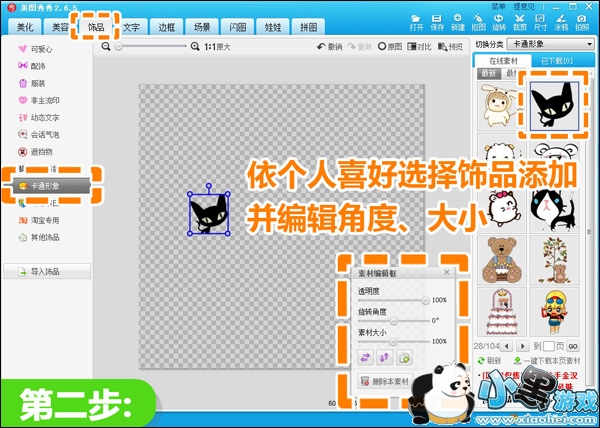The image size is (600, 428).
Task: Click the zoom out magnifier icon
Action: tap(106, 47)
